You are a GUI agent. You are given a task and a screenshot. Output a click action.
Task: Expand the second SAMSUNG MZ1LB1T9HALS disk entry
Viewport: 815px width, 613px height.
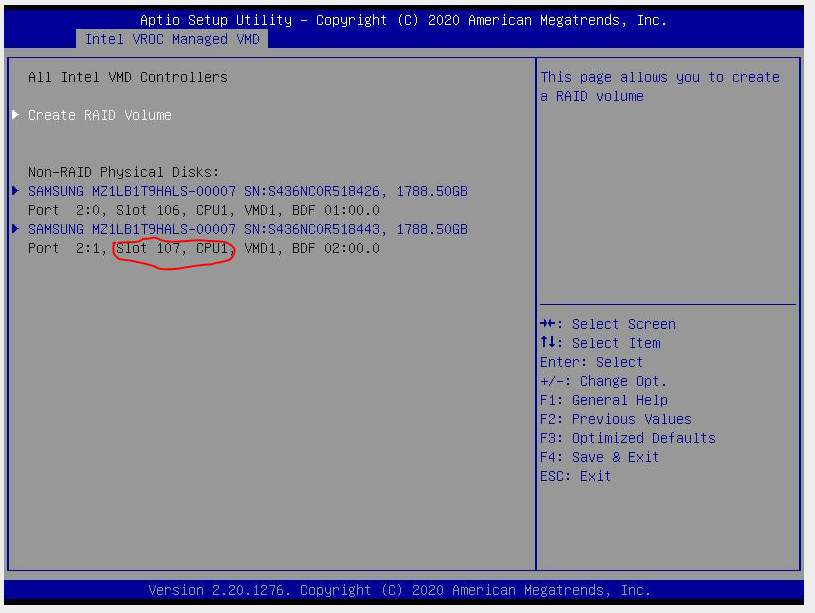pyautogui.click(x=247, y=229)
